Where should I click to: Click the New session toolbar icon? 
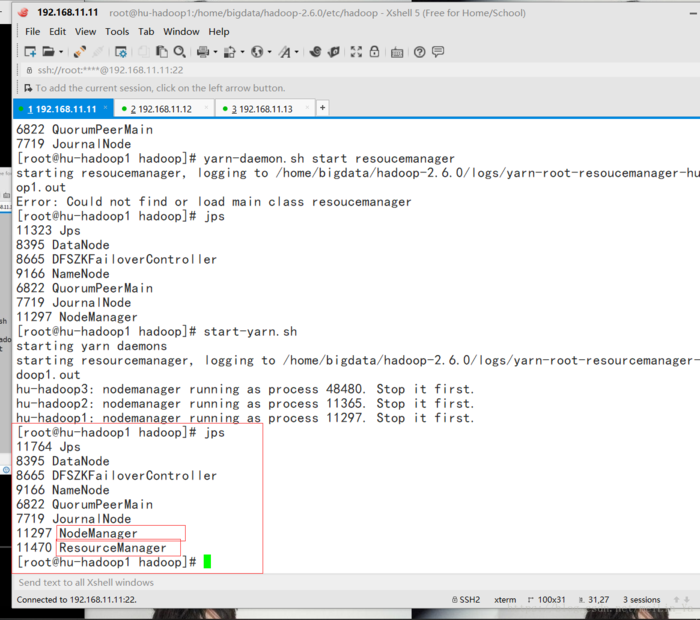pyautogui.click(x=30, y=52)
